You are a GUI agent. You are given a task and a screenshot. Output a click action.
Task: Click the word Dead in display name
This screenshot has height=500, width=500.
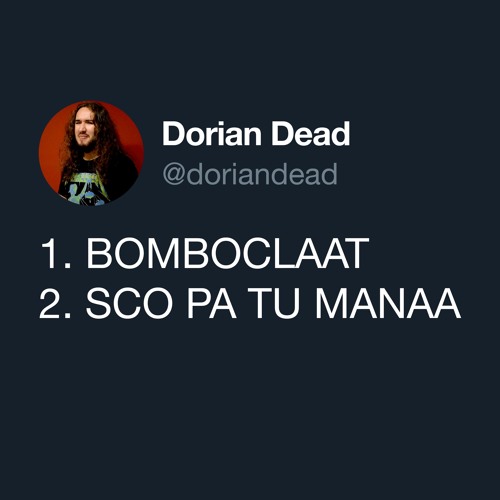coord(311,134)
